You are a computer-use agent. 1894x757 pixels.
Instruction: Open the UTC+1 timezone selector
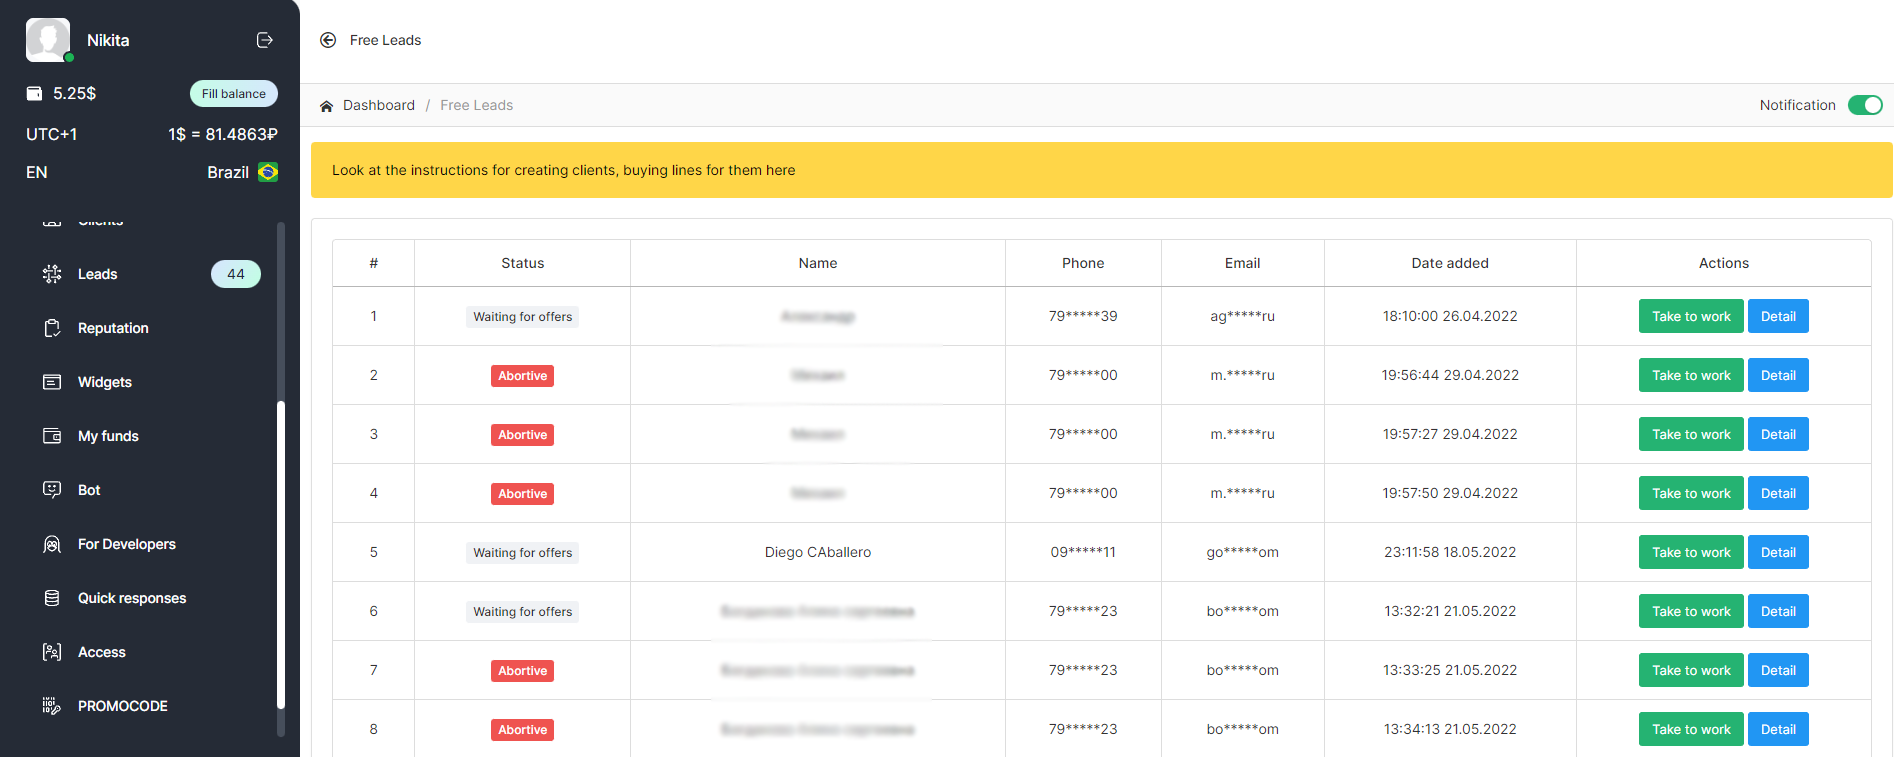click(x=52, y=134)
